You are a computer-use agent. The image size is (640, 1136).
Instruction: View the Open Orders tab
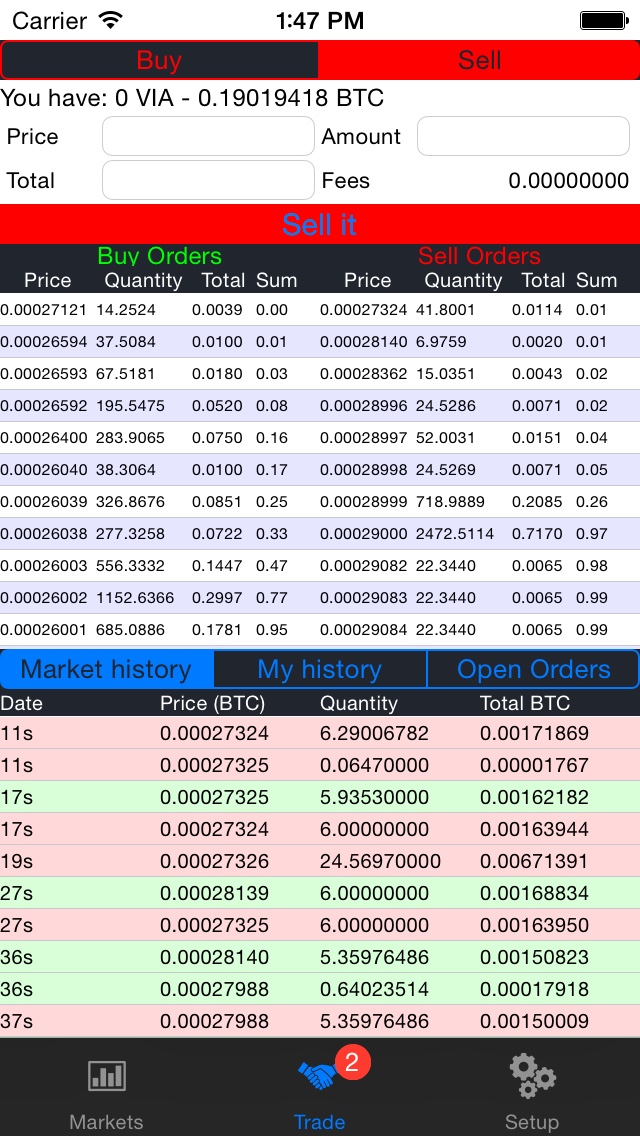[533, 669]
